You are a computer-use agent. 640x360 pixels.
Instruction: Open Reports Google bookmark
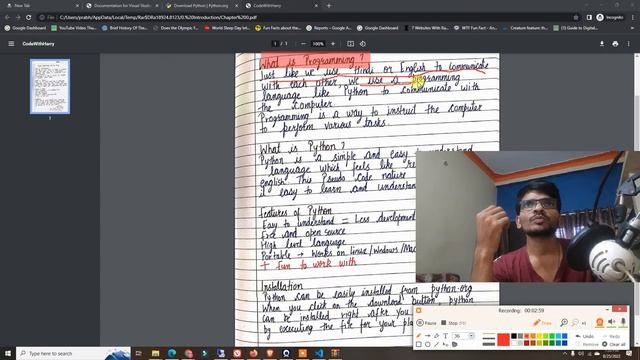[329, 28]
